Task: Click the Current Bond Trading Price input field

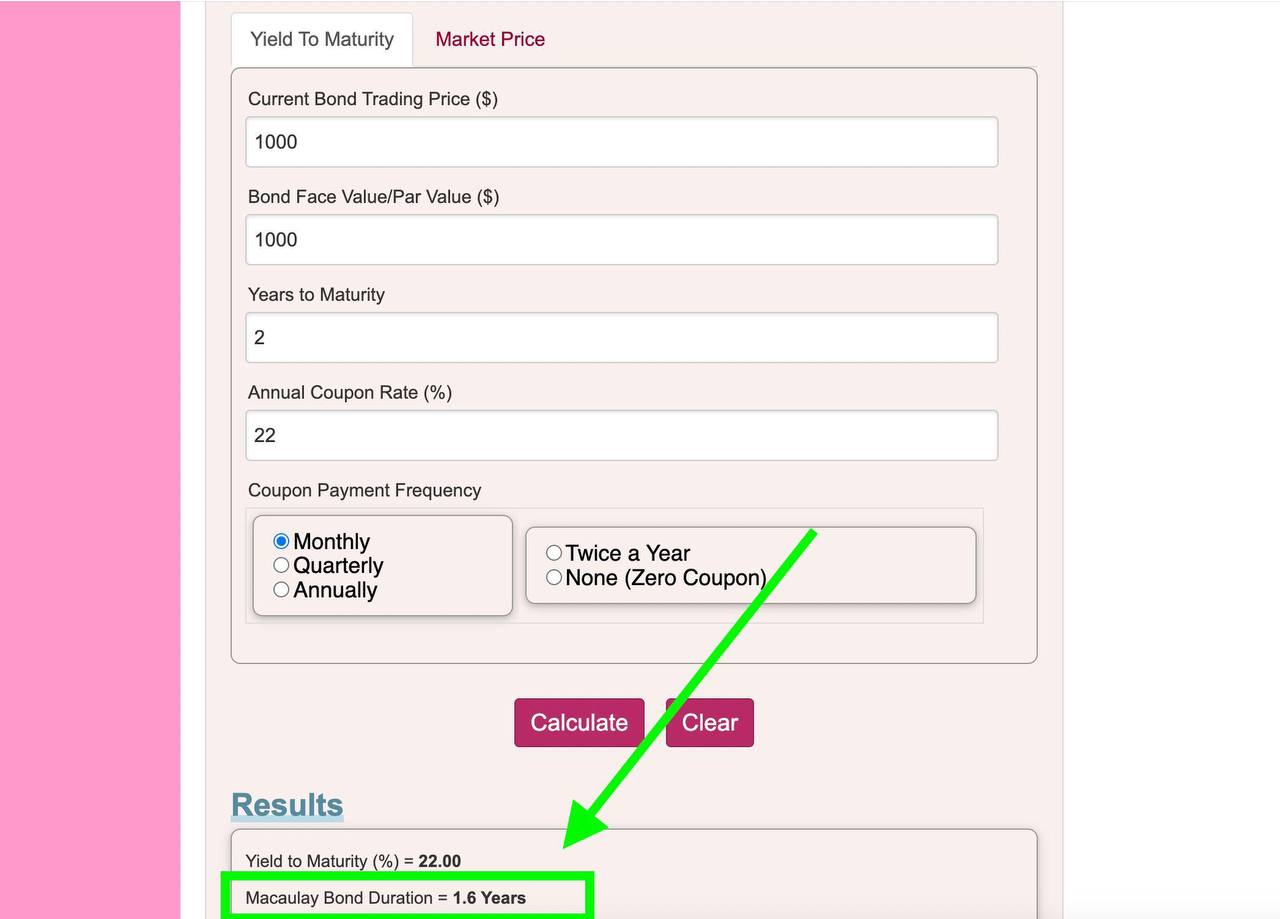Action: (621, 142)
